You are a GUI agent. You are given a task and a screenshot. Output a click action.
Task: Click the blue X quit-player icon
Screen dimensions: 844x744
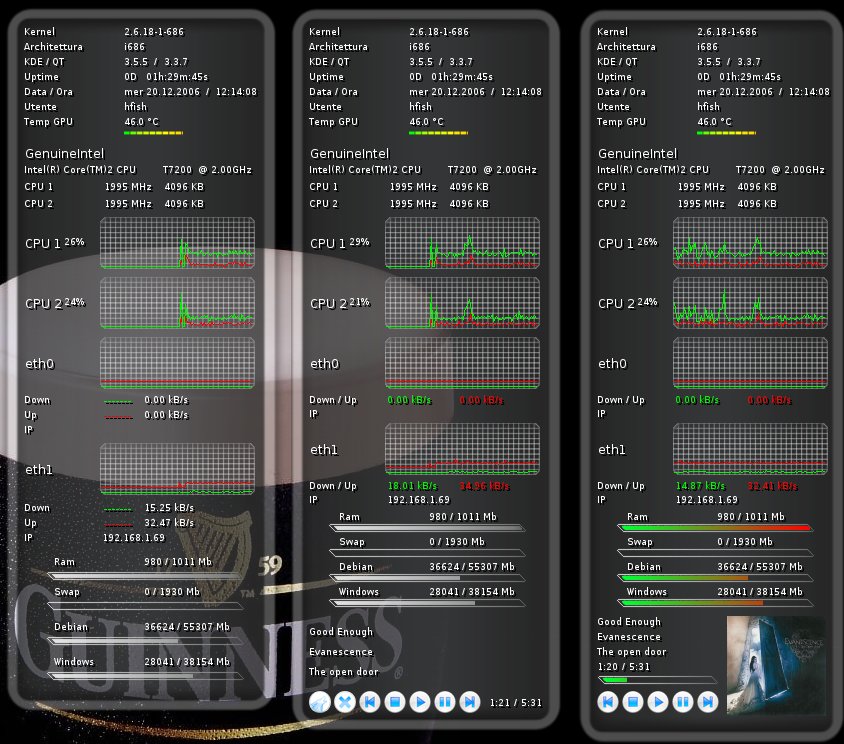coord(344,702)
